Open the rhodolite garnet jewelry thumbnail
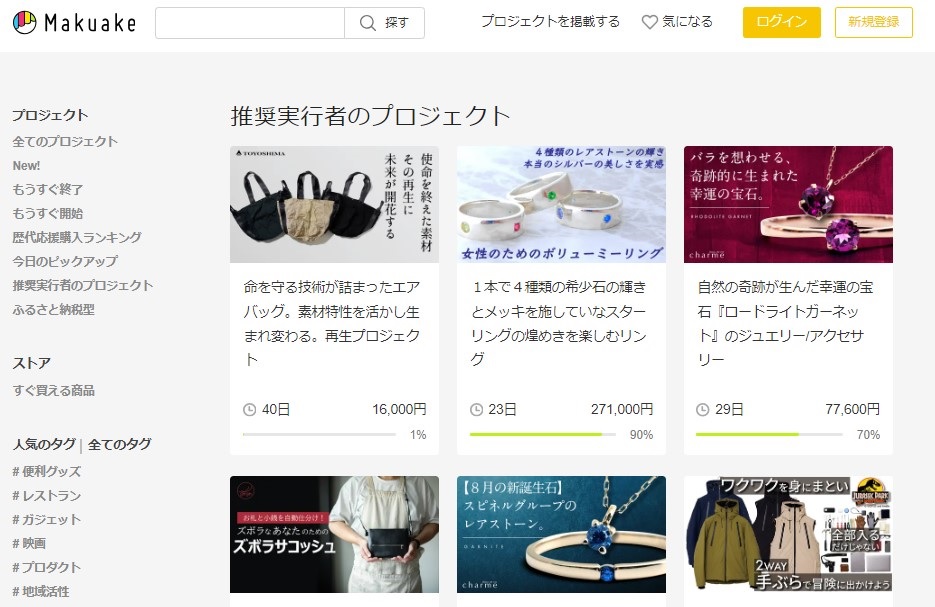Image resolution: width=935 pixels, height=607 pixels. click(788, 204)
